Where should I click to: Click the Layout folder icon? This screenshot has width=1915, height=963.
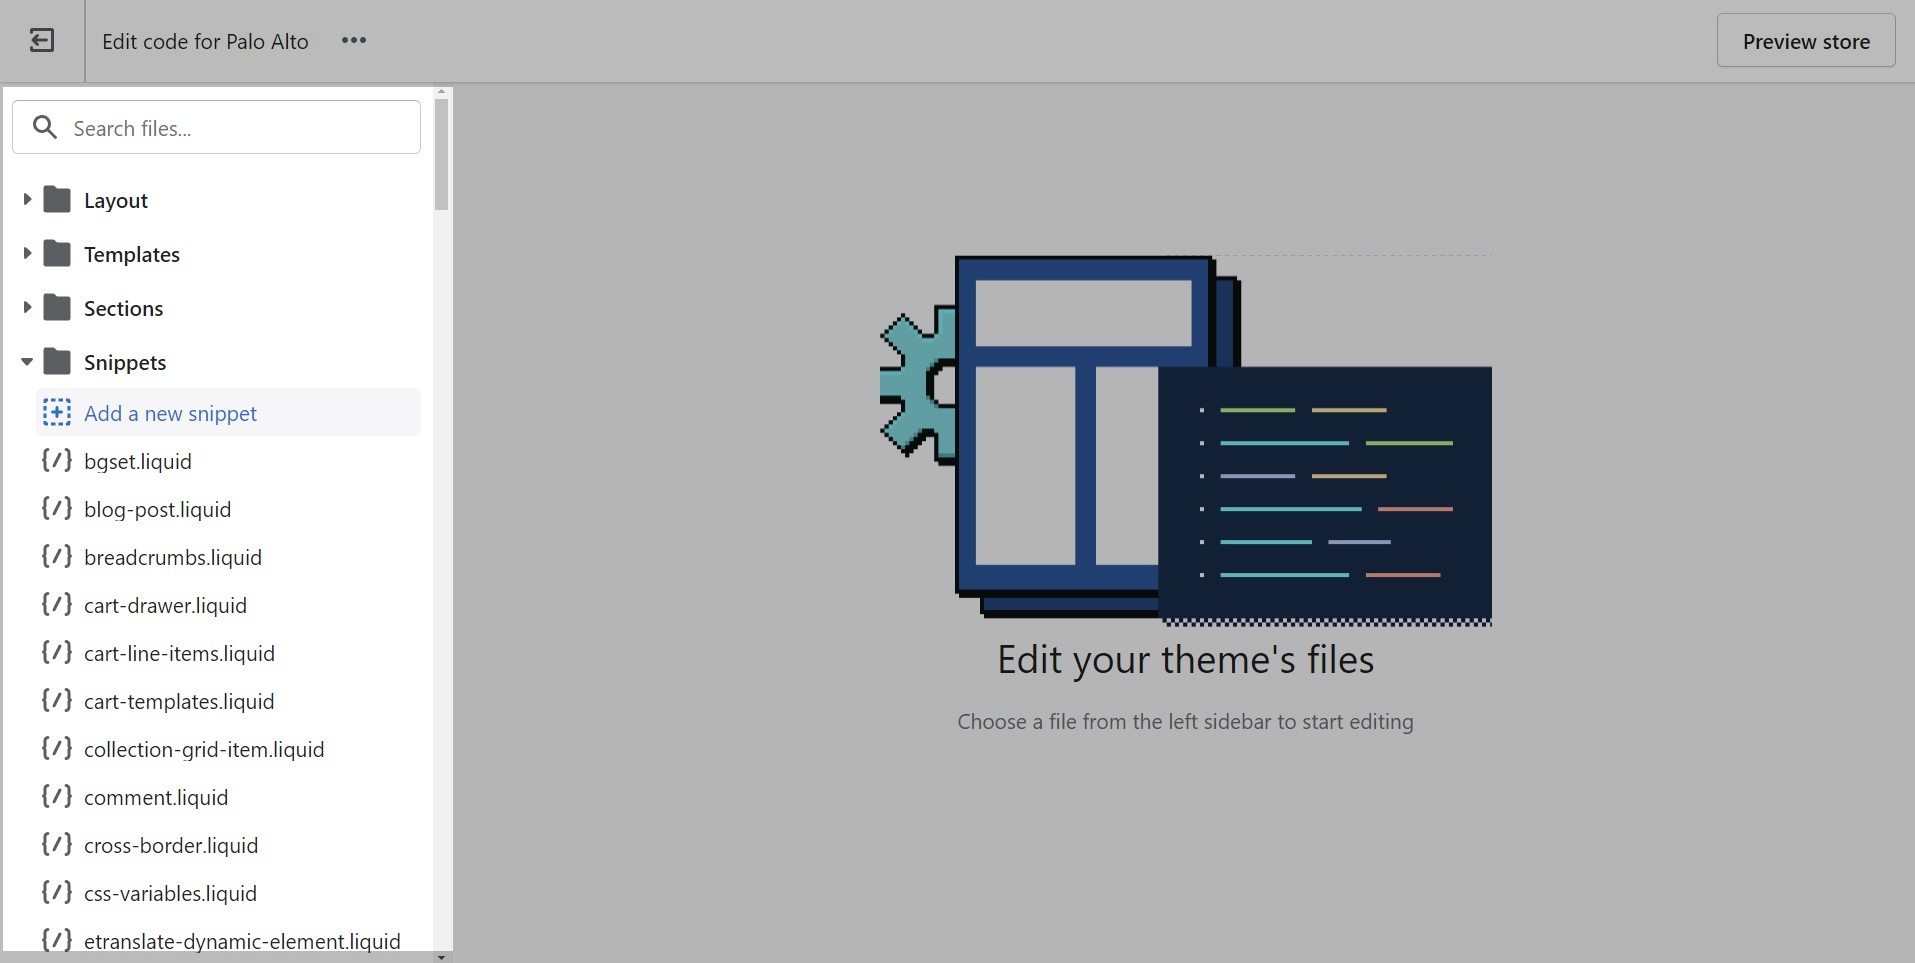pyautogui.click(x=58, y=200)
